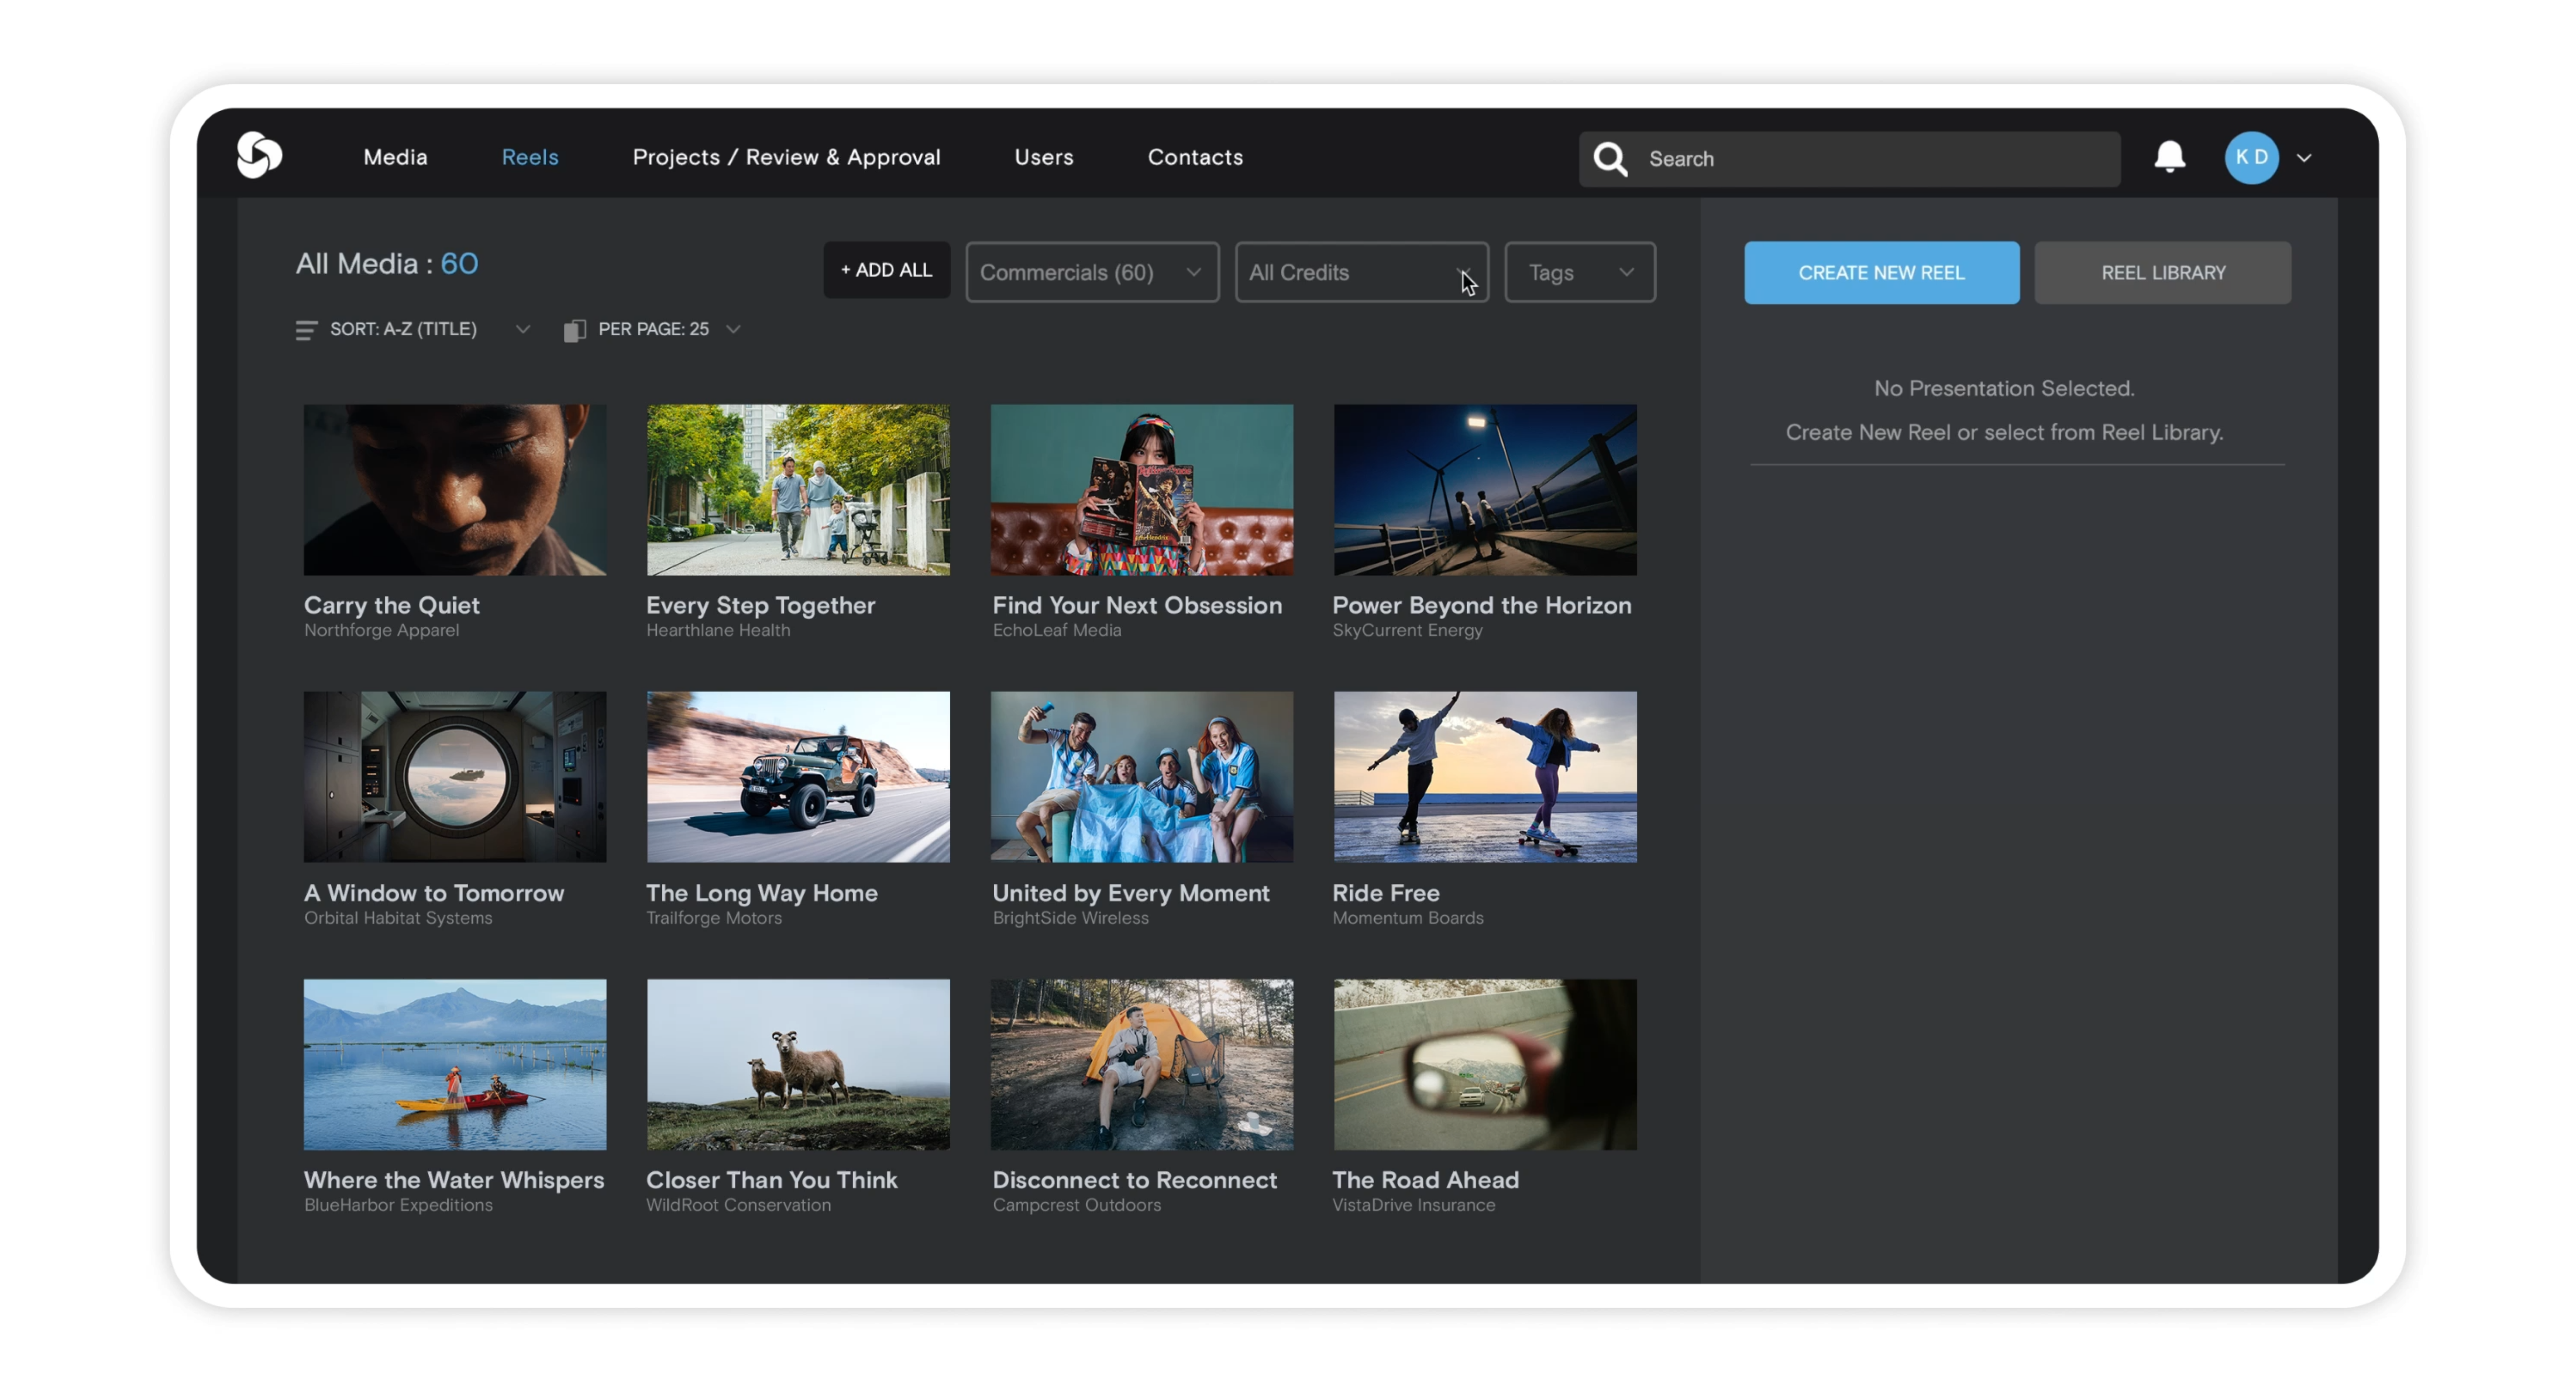The width and height of the screenshot is (2576, 1392).
Task: Select Find Your Next Obsession thumbnail
Action: (x=1141, y=490)
